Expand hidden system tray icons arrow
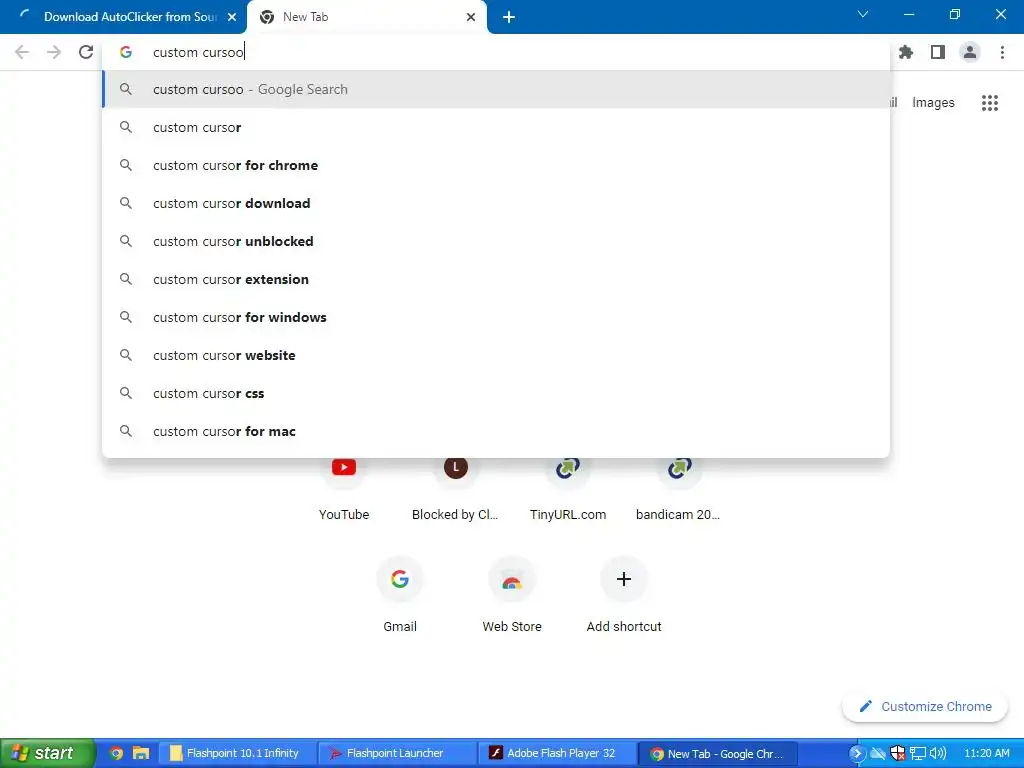The image size is (1024, 768). pos(856,753)
